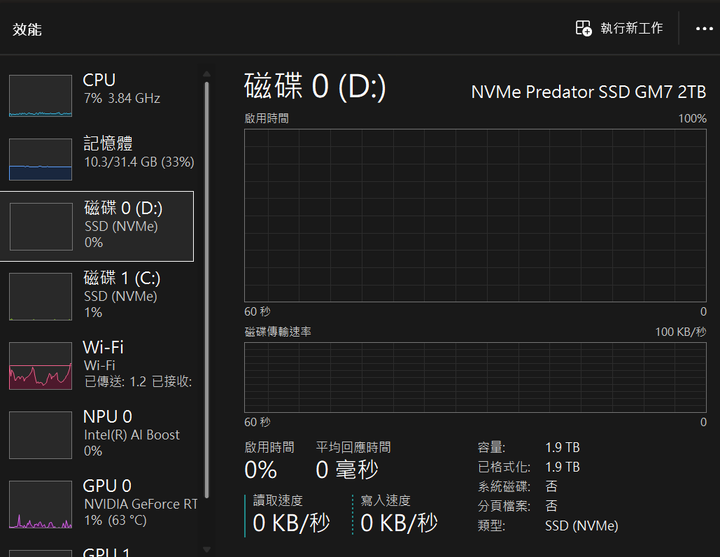Click the sidebar scroll up arrow

(207, 74)
